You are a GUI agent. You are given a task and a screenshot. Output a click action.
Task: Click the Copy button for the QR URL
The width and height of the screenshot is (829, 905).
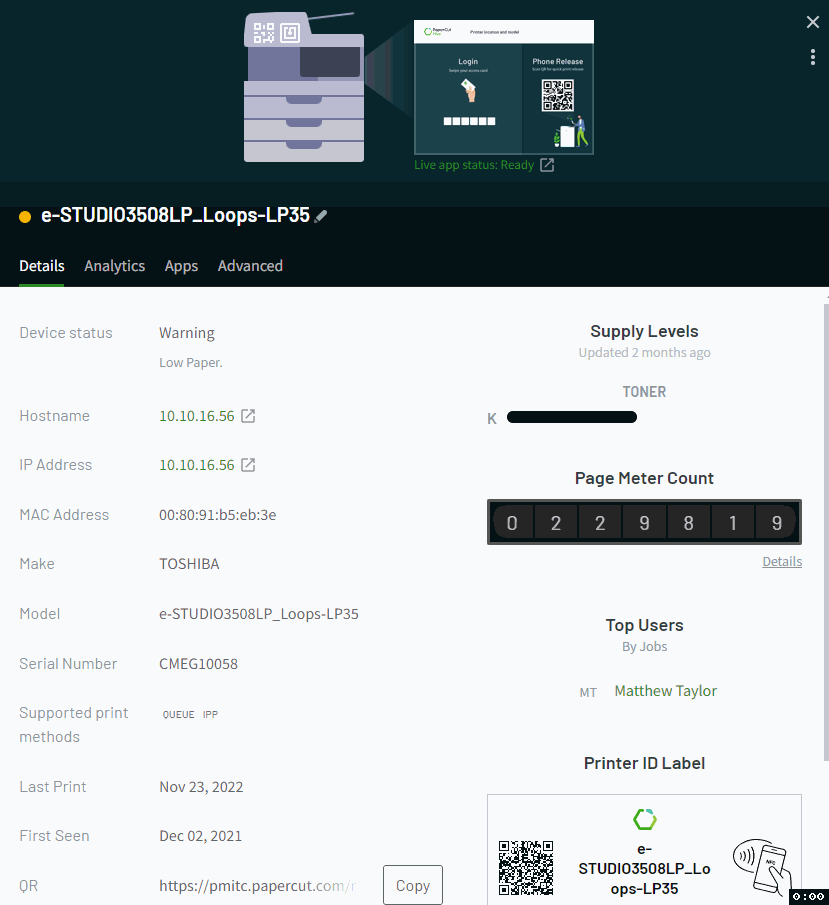412,884
